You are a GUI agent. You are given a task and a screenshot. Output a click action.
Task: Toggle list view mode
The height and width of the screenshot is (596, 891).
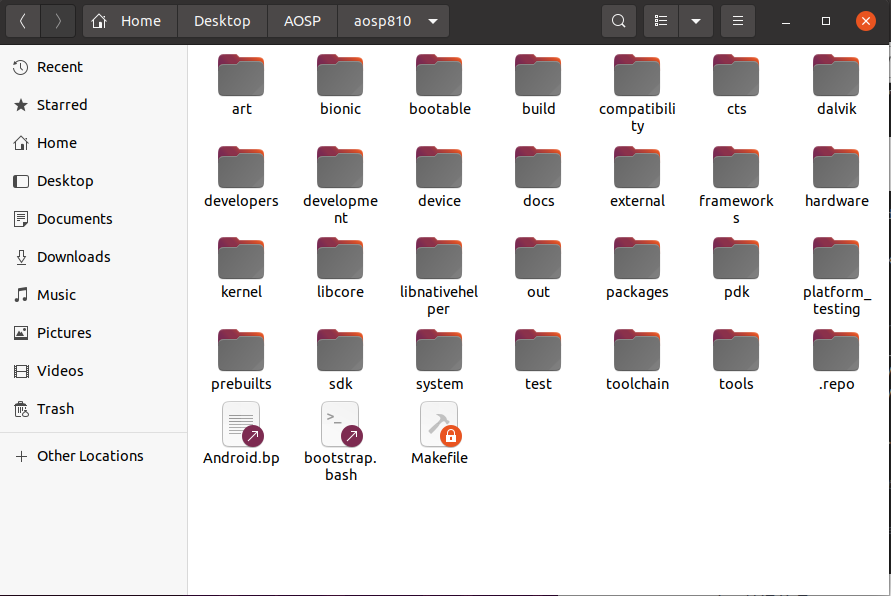click(x=661, y=21)
